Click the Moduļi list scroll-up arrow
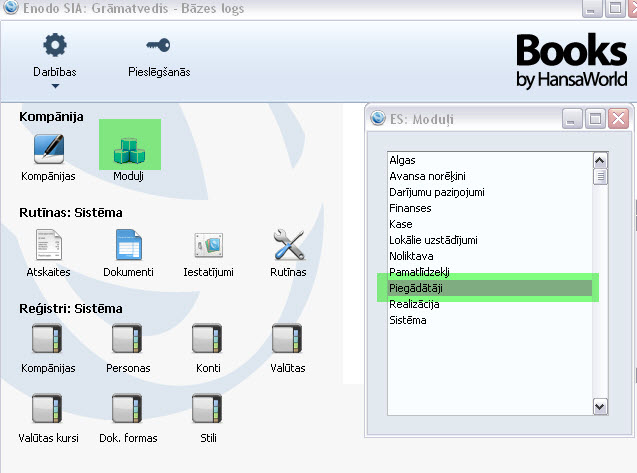637x473 pixels. 600,161
